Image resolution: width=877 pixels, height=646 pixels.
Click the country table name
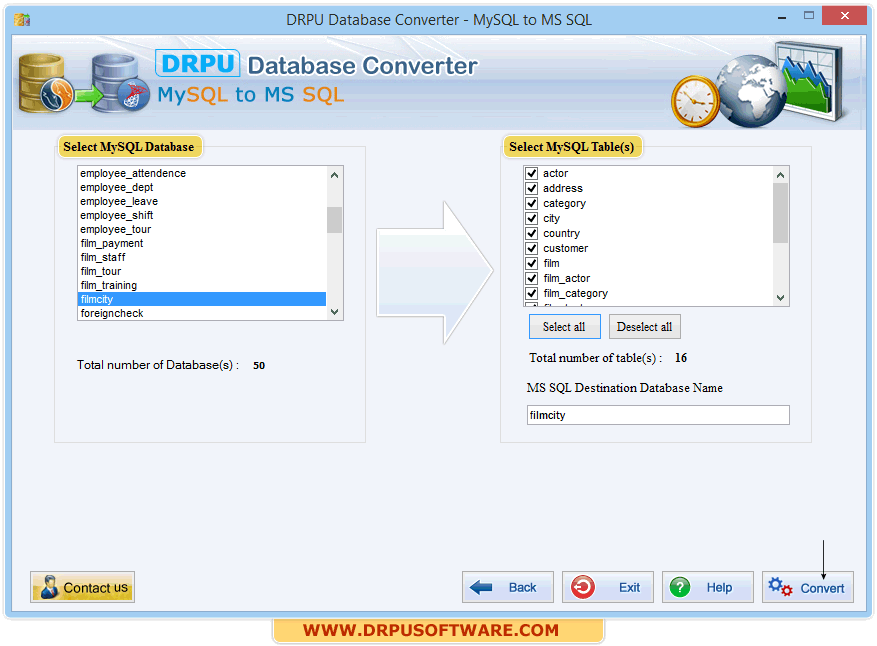562,233
